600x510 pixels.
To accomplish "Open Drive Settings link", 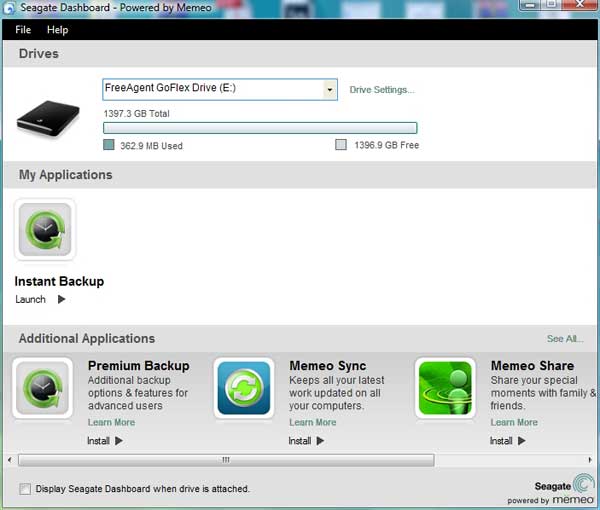I will coord(382,90).
